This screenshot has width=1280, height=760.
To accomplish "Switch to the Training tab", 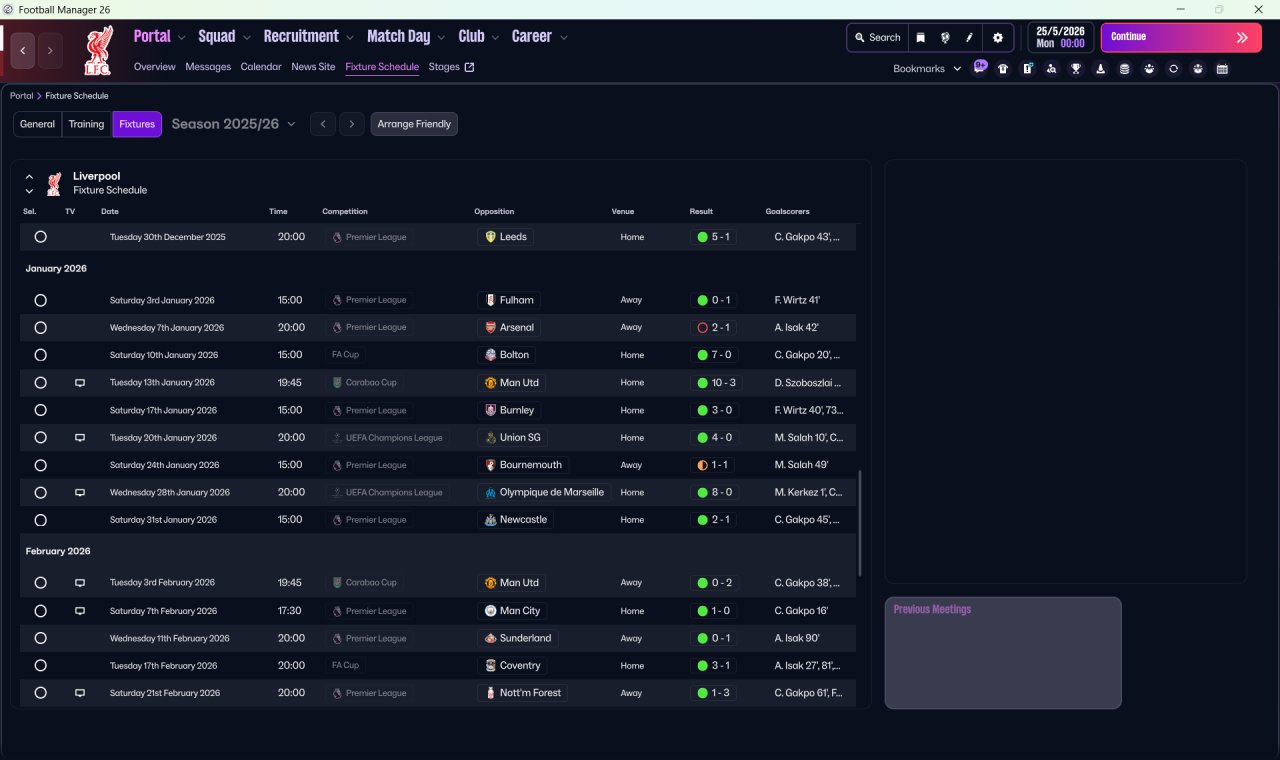I will (x=87, y=124).
